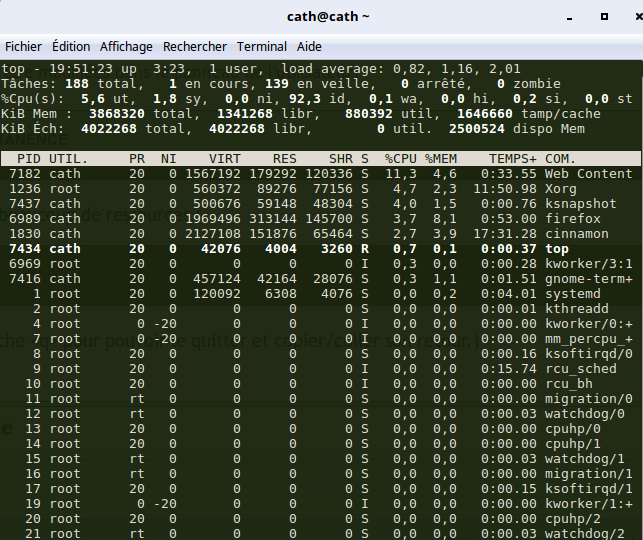Select the gnome-term+ process name
Image resolution: width=643 pixels, height=540 pixels.
tap(588, 279)
